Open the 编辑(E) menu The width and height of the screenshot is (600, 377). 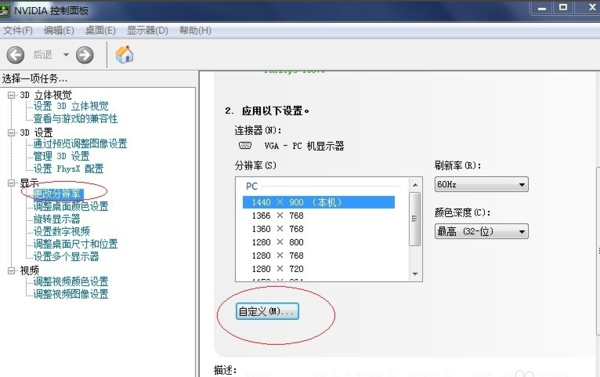59,31
